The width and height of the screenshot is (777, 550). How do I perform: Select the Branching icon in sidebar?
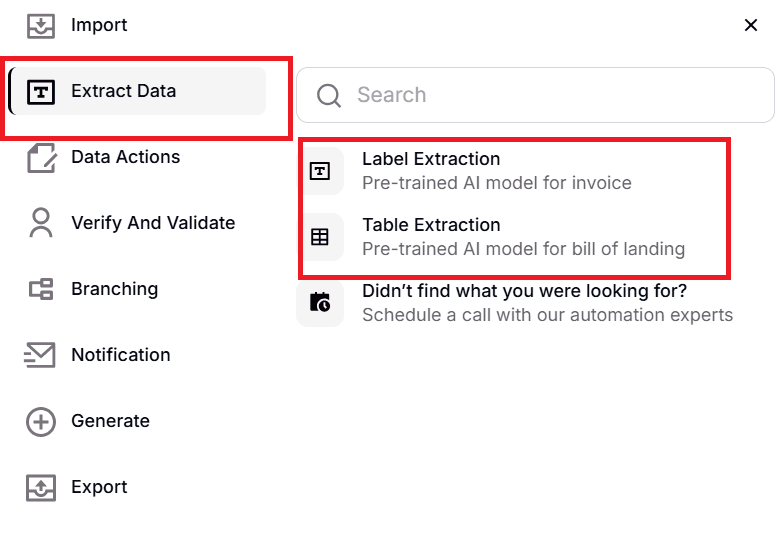(x=41, y=290)
